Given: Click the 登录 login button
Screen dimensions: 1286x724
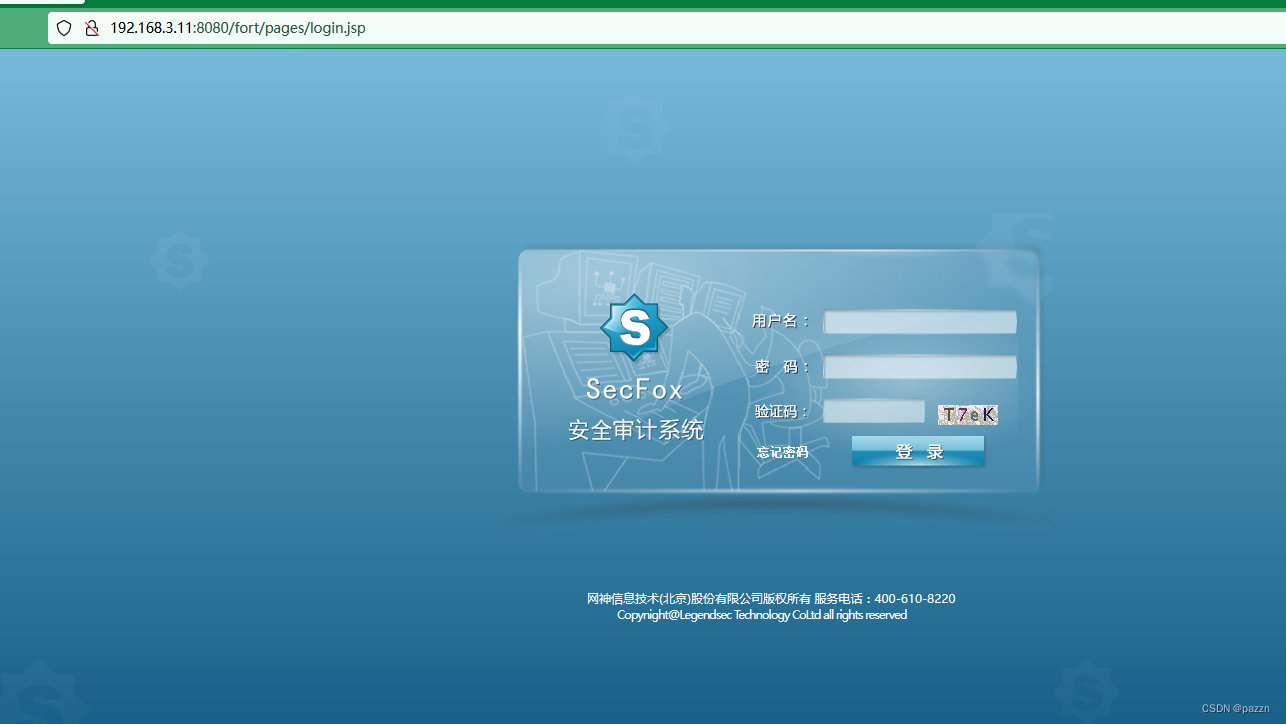Looking at the screenshot, I should 918,451.
